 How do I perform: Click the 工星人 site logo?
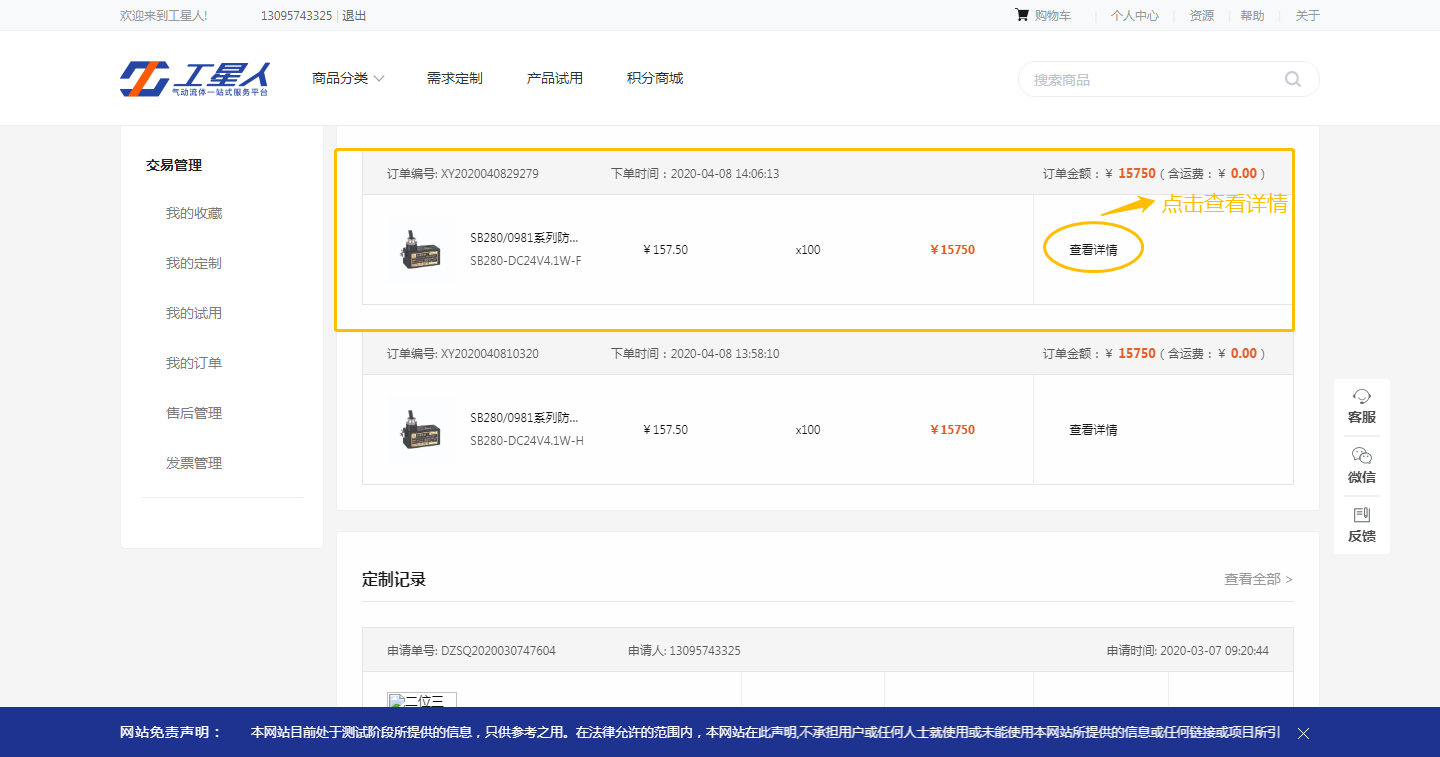point(195,79)
